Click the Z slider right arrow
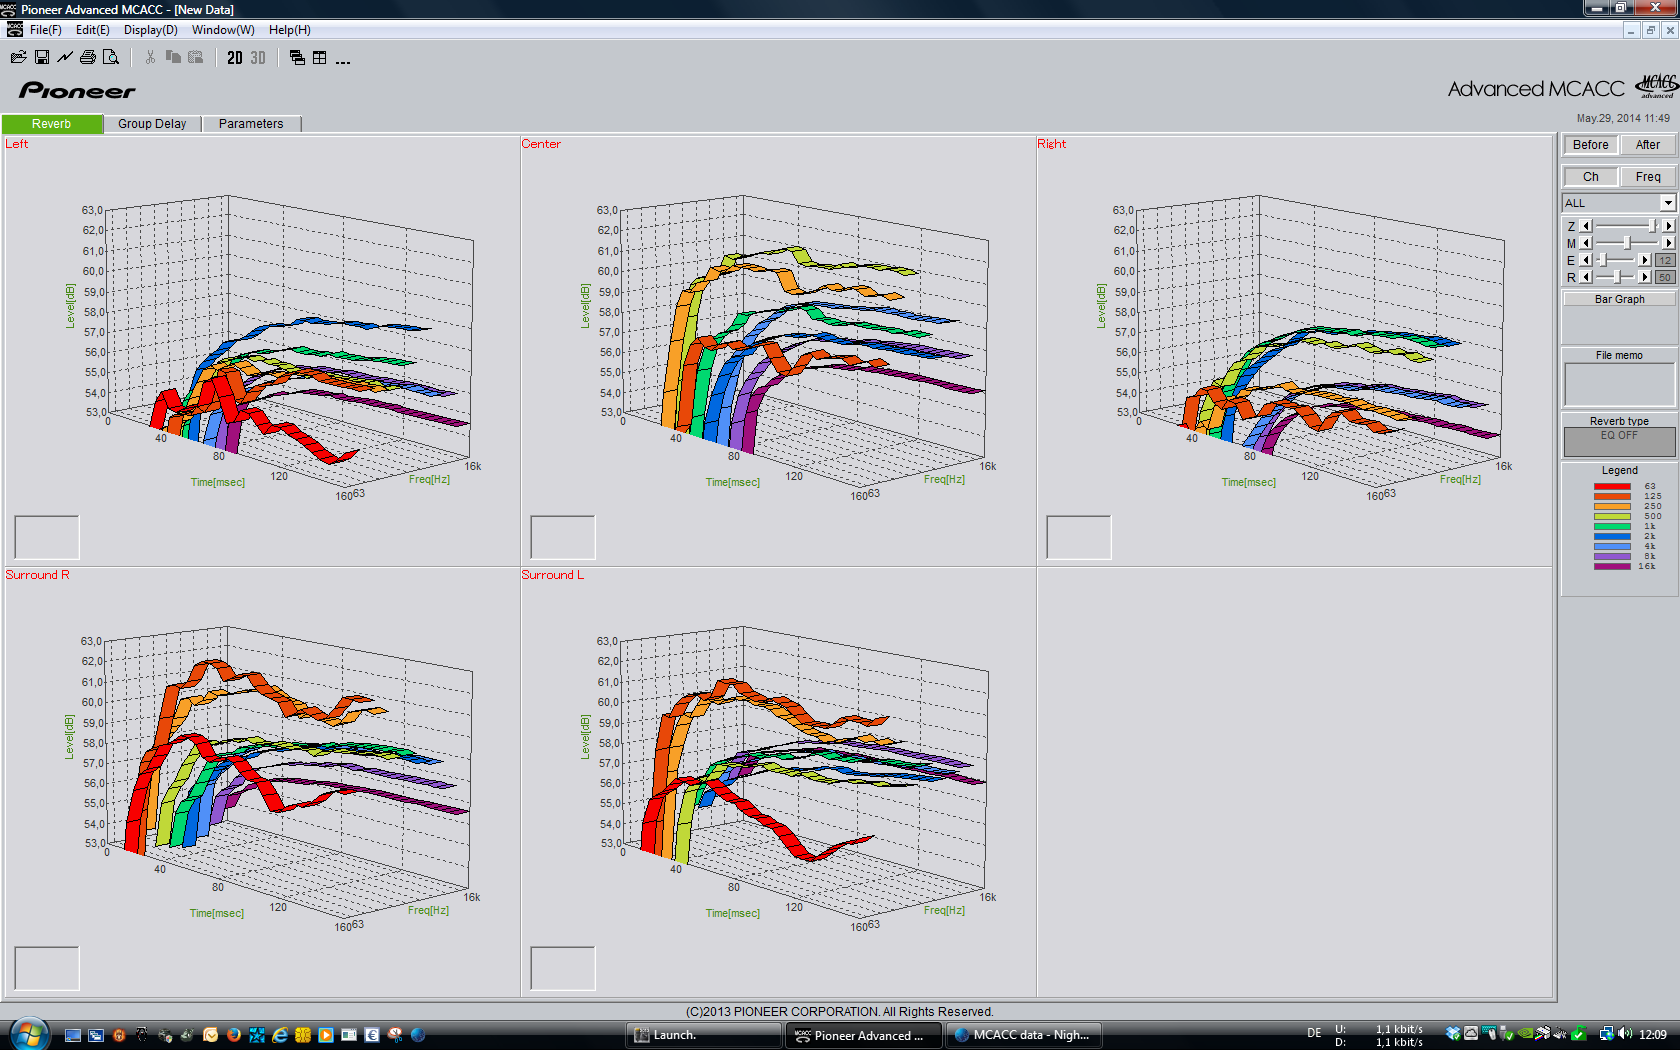Viewport: 1680px width, 1050px height. coord(1668,226)
